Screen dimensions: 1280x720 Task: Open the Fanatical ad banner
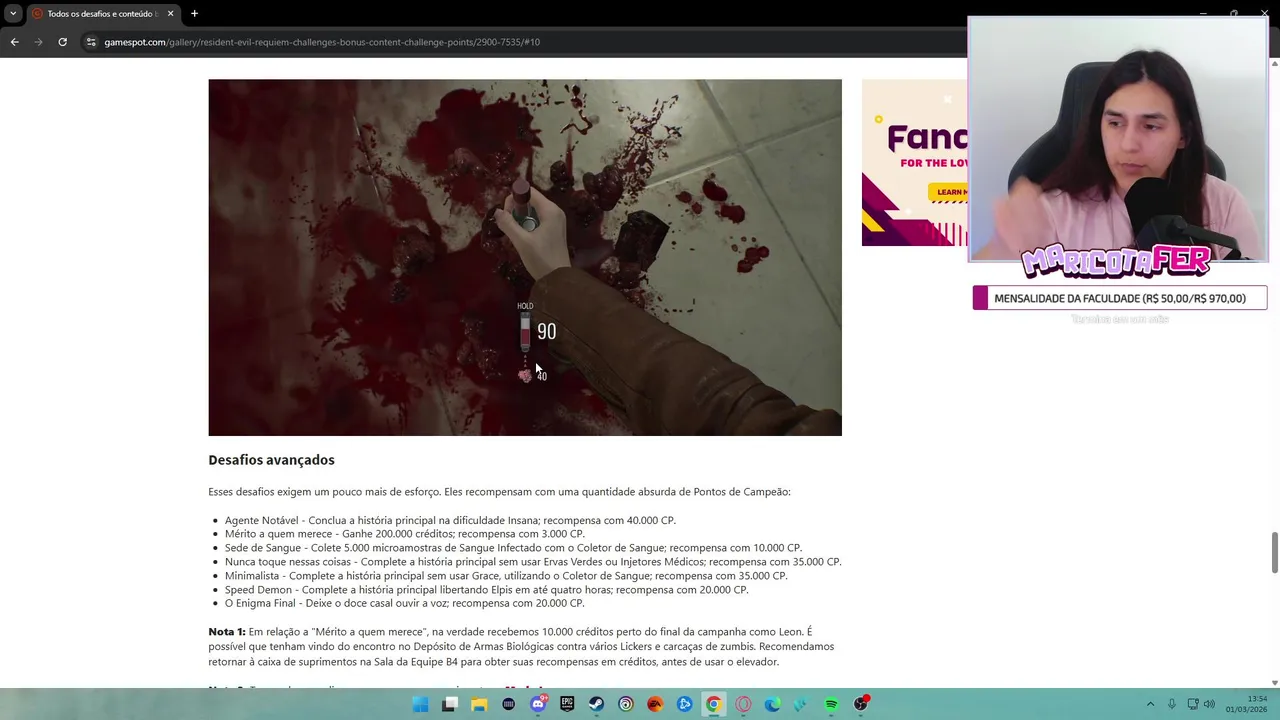coord(914,163)
